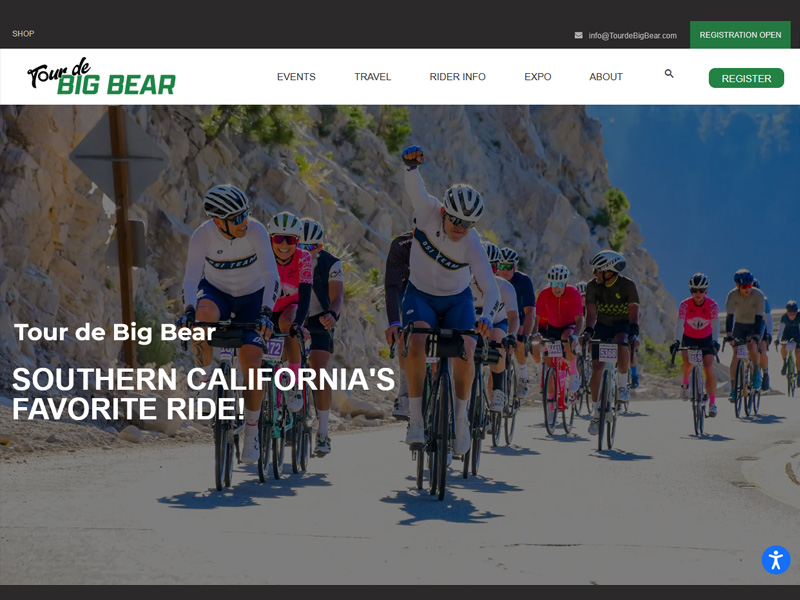The image size is (800, 600).
Task: Click the email envelope icon
Action: (579, 35)
